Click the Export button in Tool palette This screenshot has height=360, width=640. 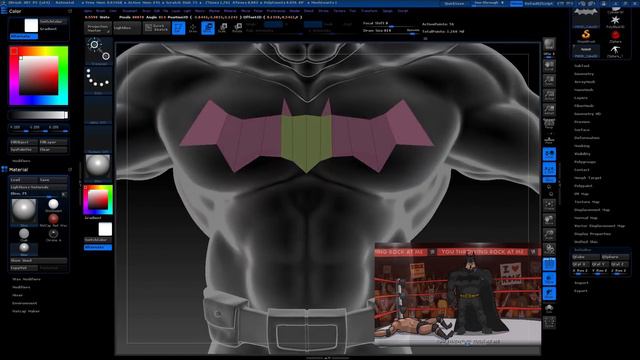tap(581, 291)
